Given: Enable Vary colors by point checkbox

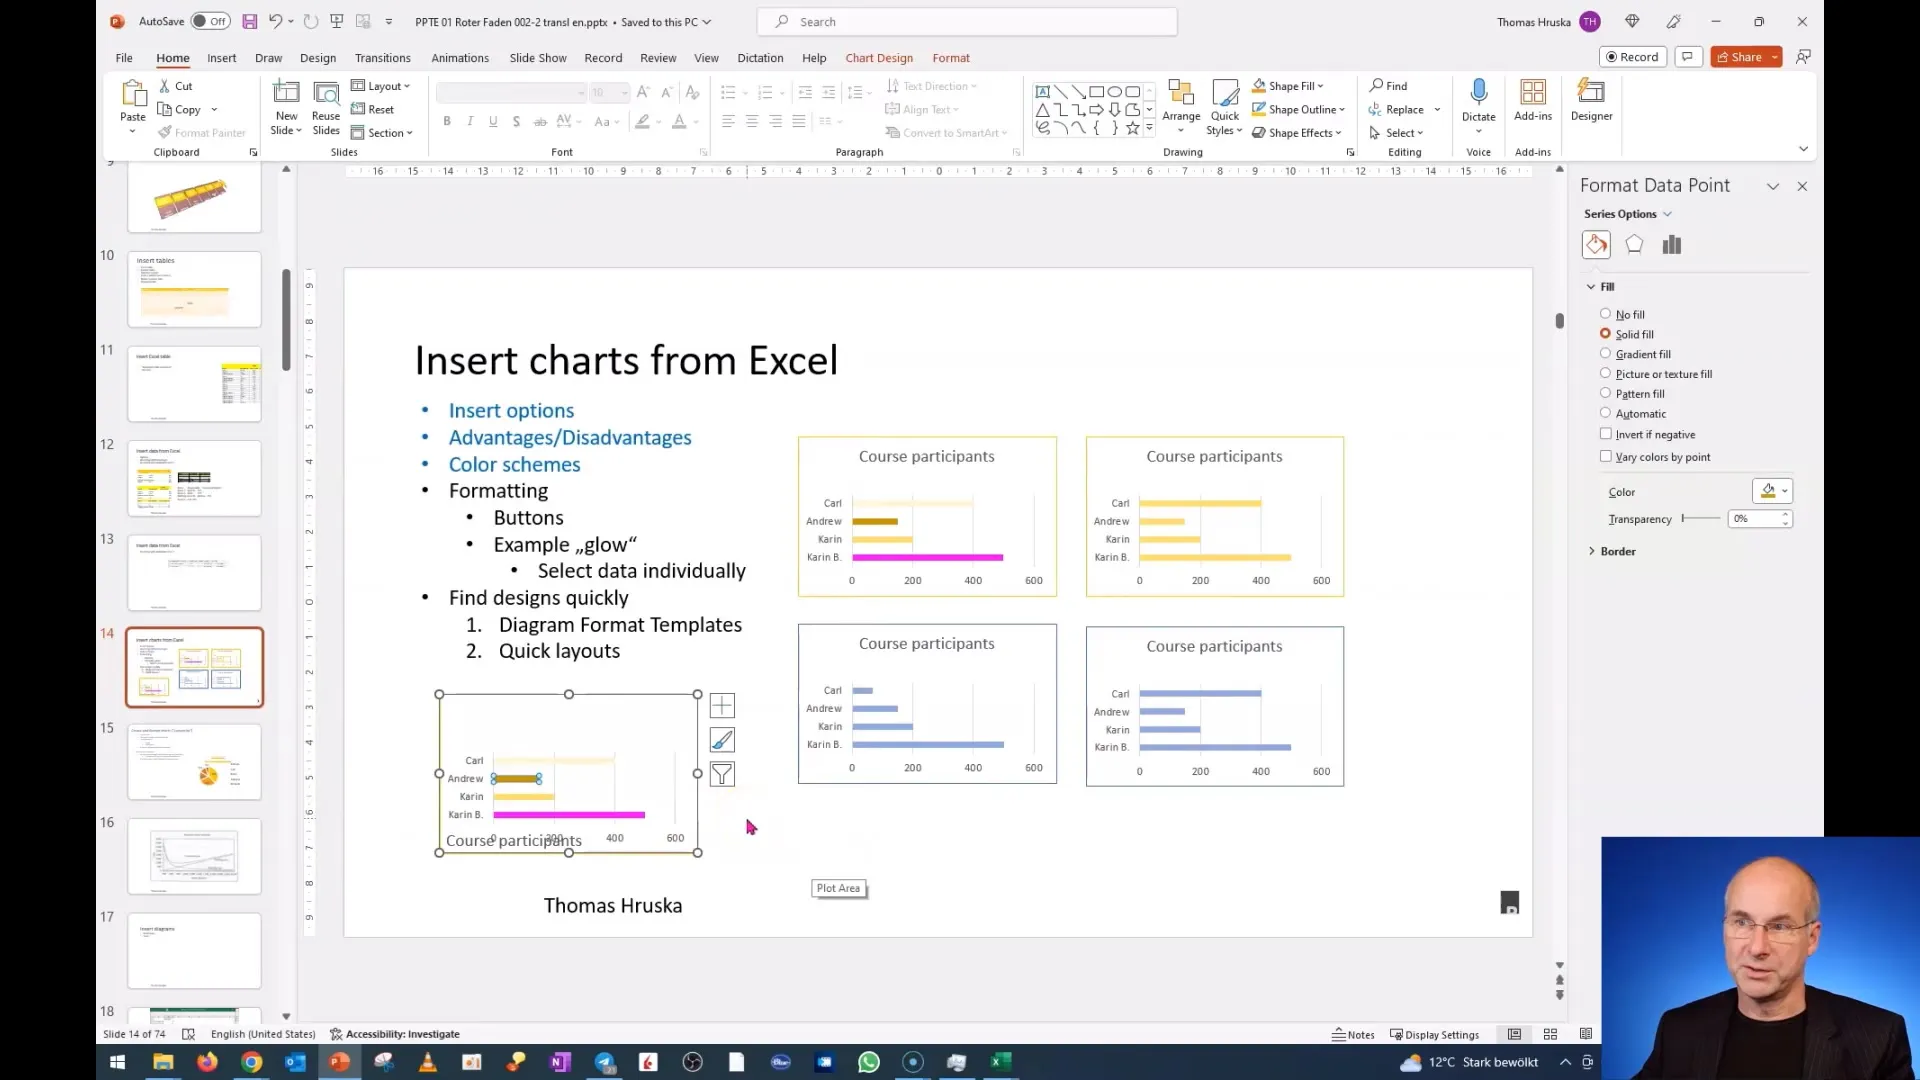Looking at the screenshot, I should [x=1607, y=456].
